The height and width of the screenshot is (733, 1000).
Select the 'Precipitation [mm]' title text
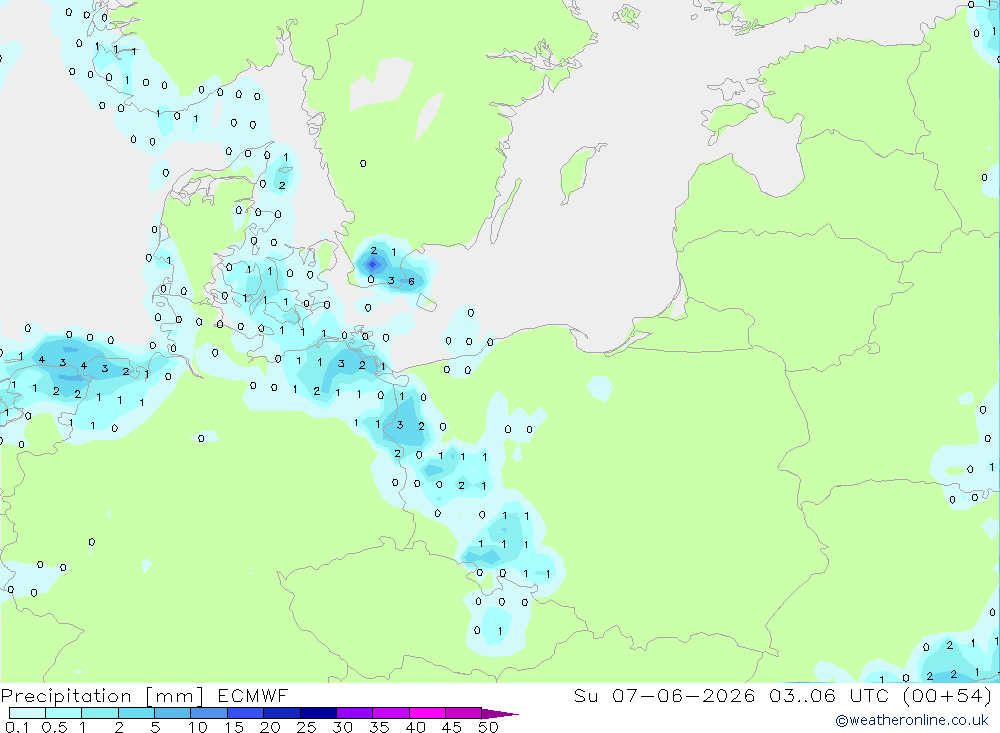pyautogui.click(x=102, y=695)
